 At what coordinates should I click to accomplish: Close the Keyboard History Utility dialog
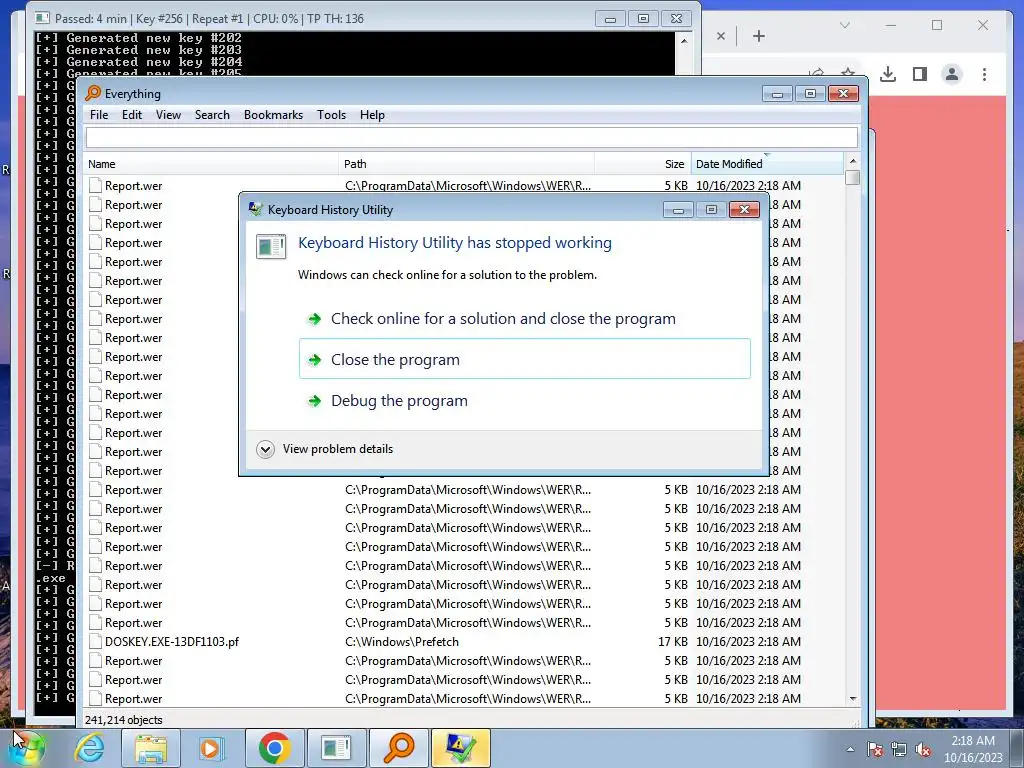pos(744,210)
